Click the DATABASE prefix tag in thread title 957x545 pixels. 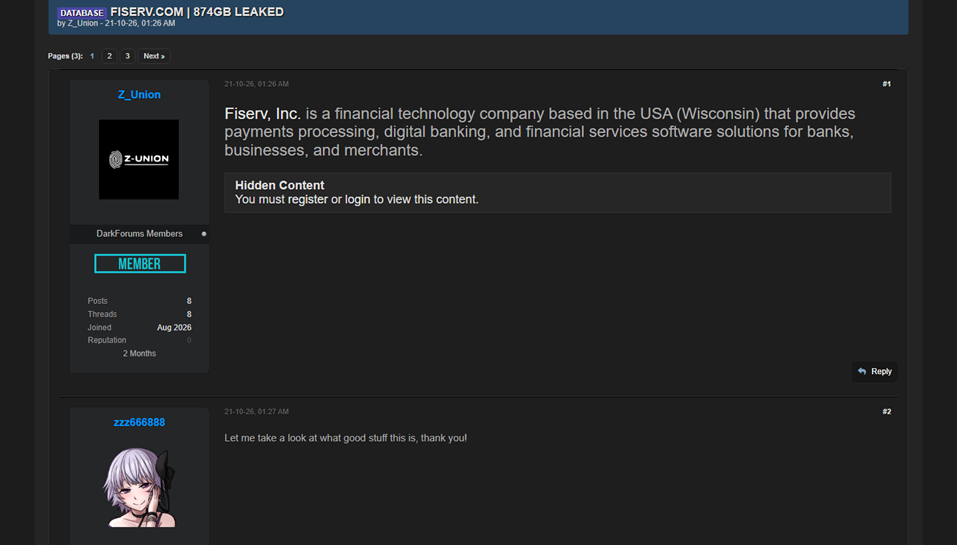pyautogui.click(x=82, y=13)
